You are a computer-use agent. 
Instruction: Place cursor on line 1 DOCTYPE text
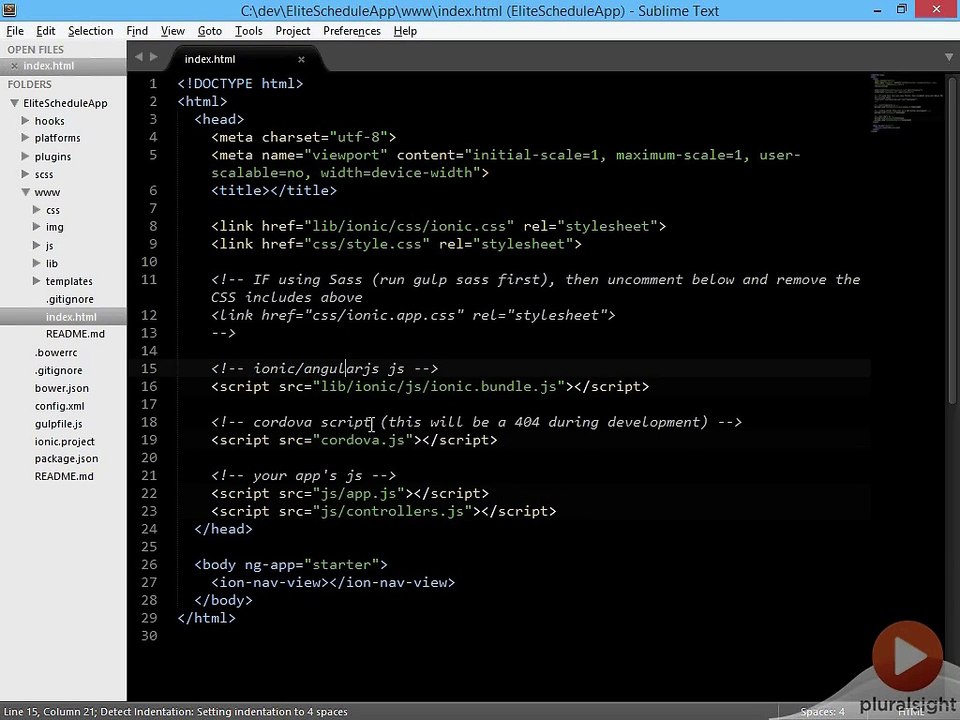[x=240, y=84]
